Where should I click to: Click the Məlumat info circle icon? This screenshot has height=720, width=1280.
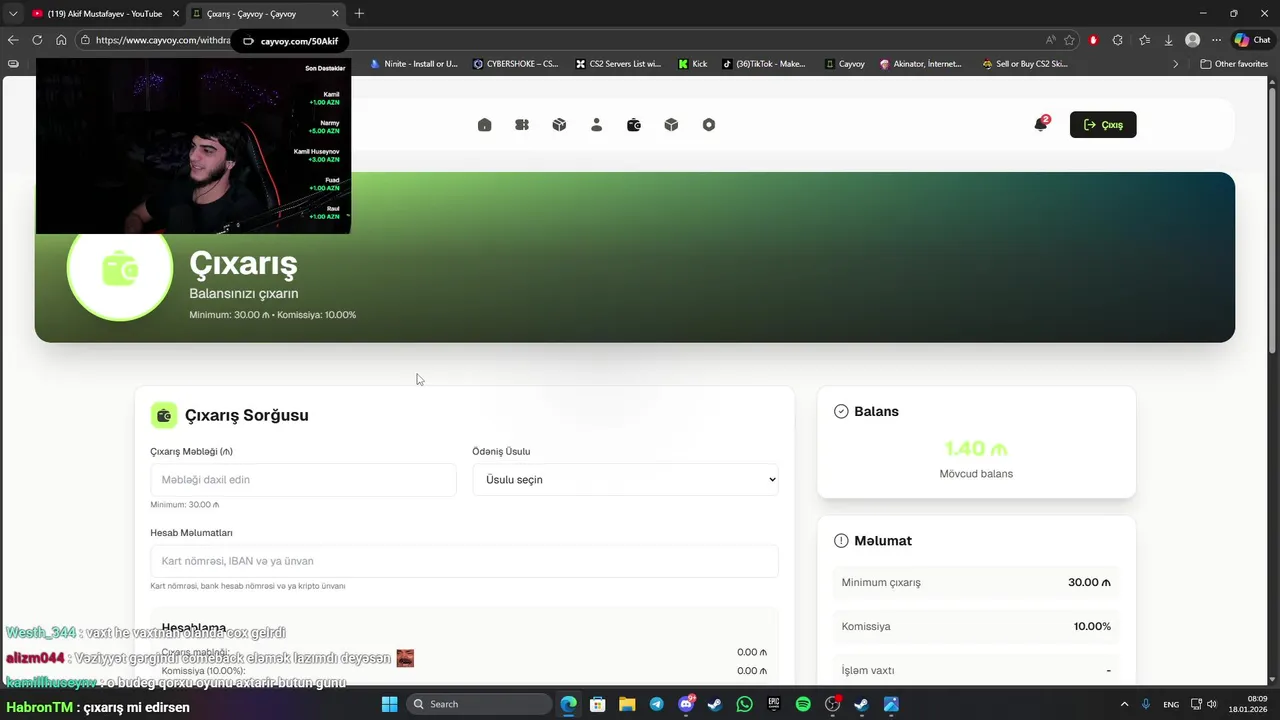(x=841, y=541)
